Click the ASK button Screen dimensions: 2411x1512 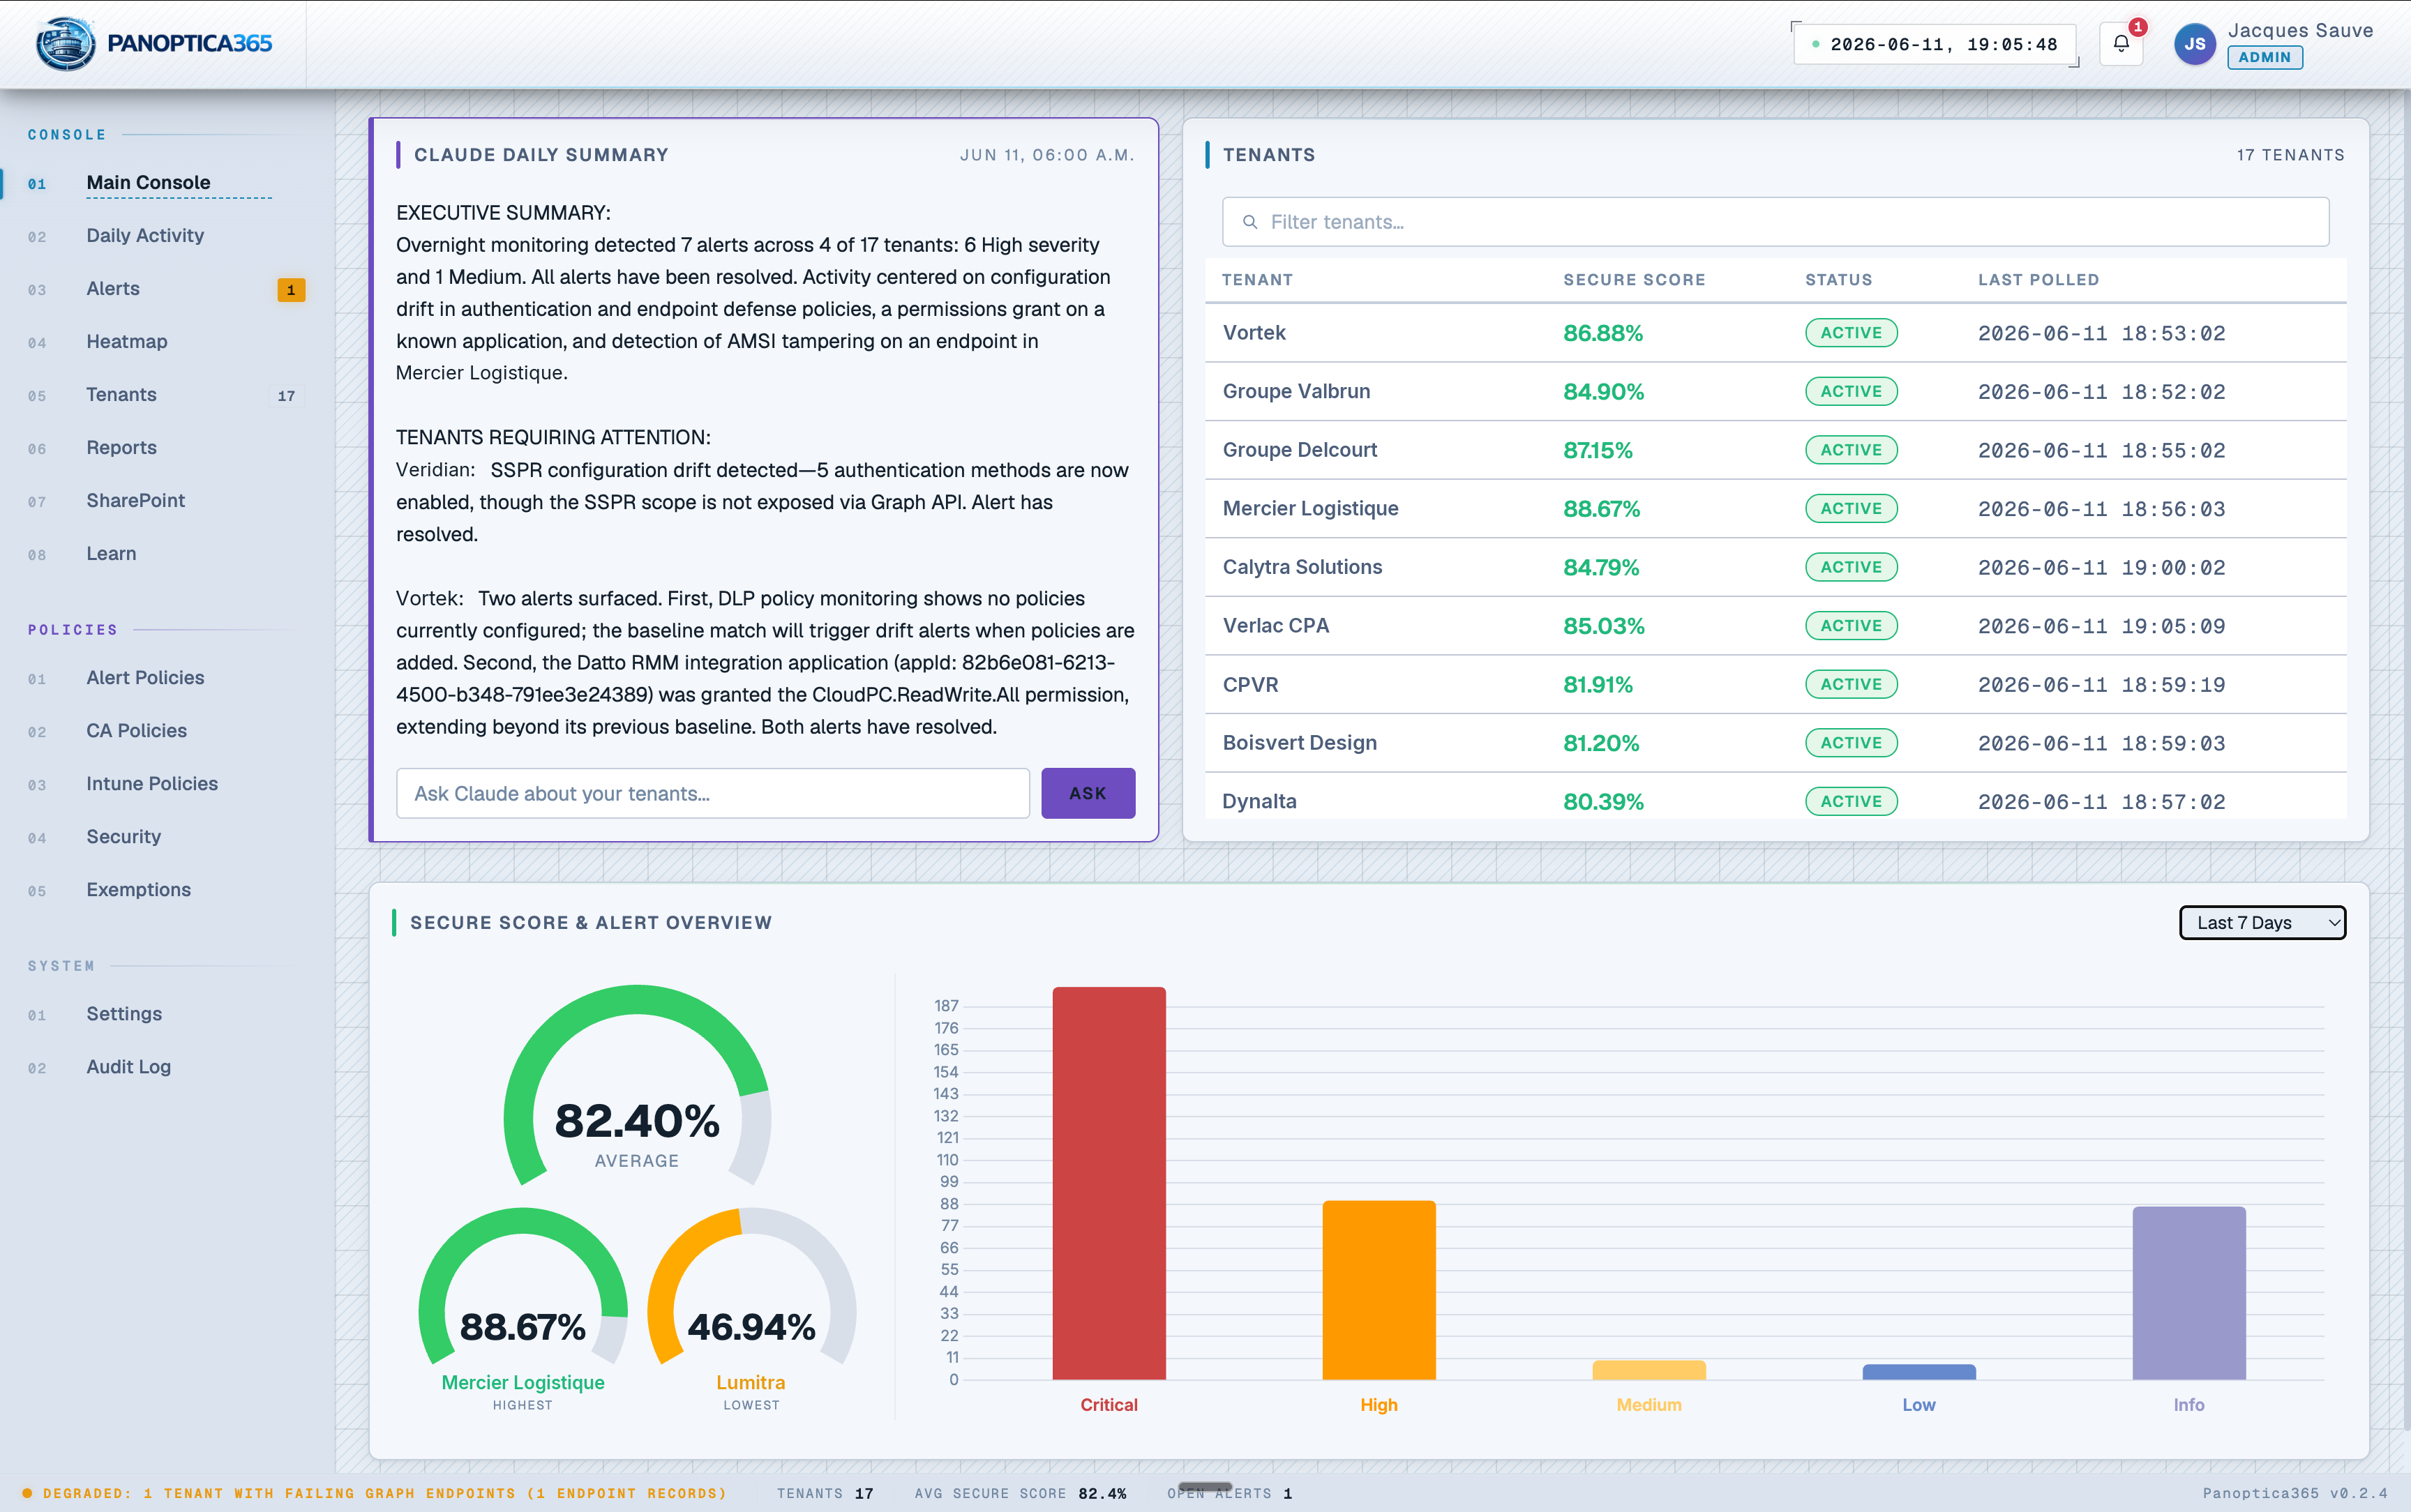[x=1088, y=793]
